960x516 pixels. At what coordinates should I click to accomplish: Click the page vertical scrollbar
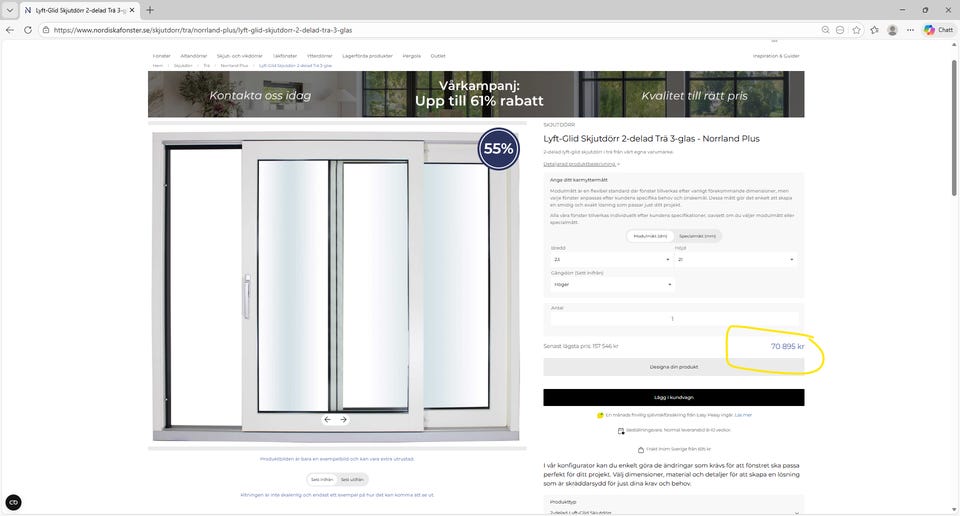(x=954, y=127)
